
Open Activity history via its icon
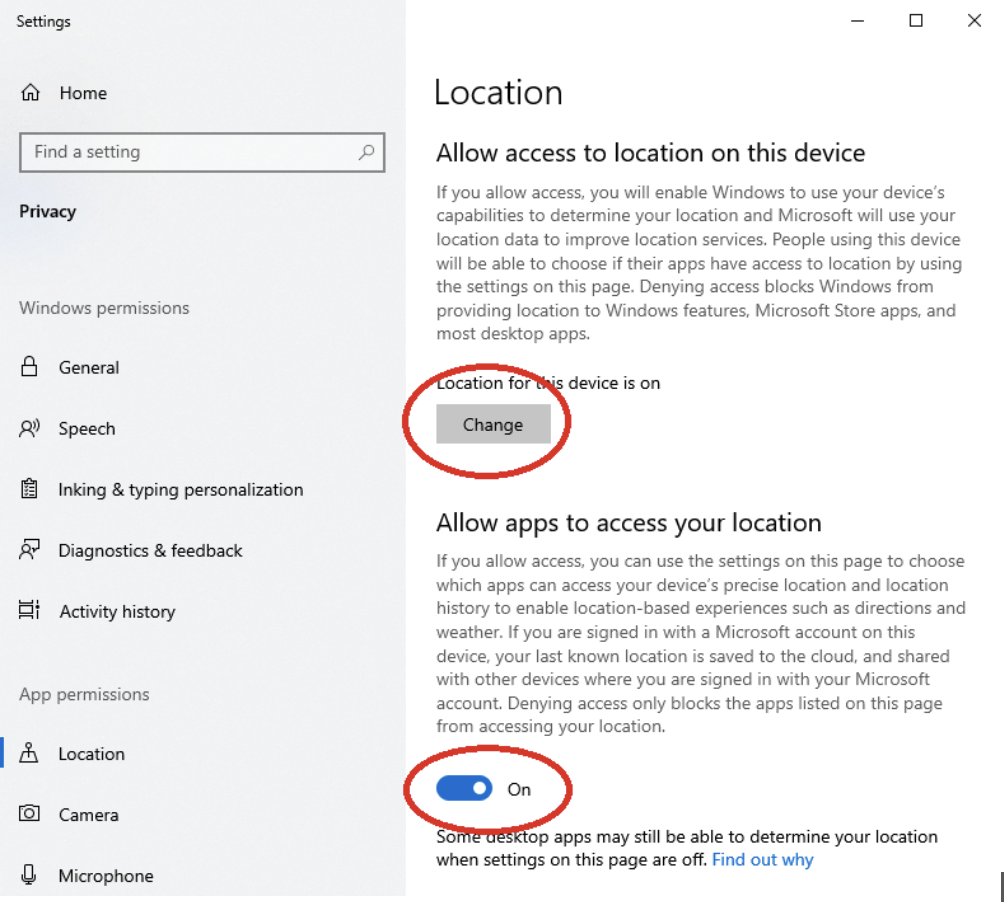pyautogui.click(x=30, y=611)
